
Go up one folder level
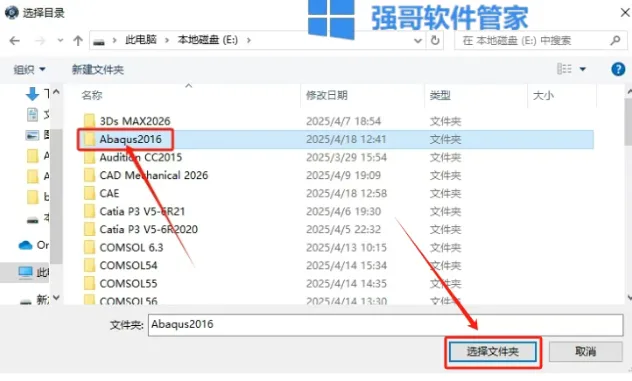tap(78, 41)
